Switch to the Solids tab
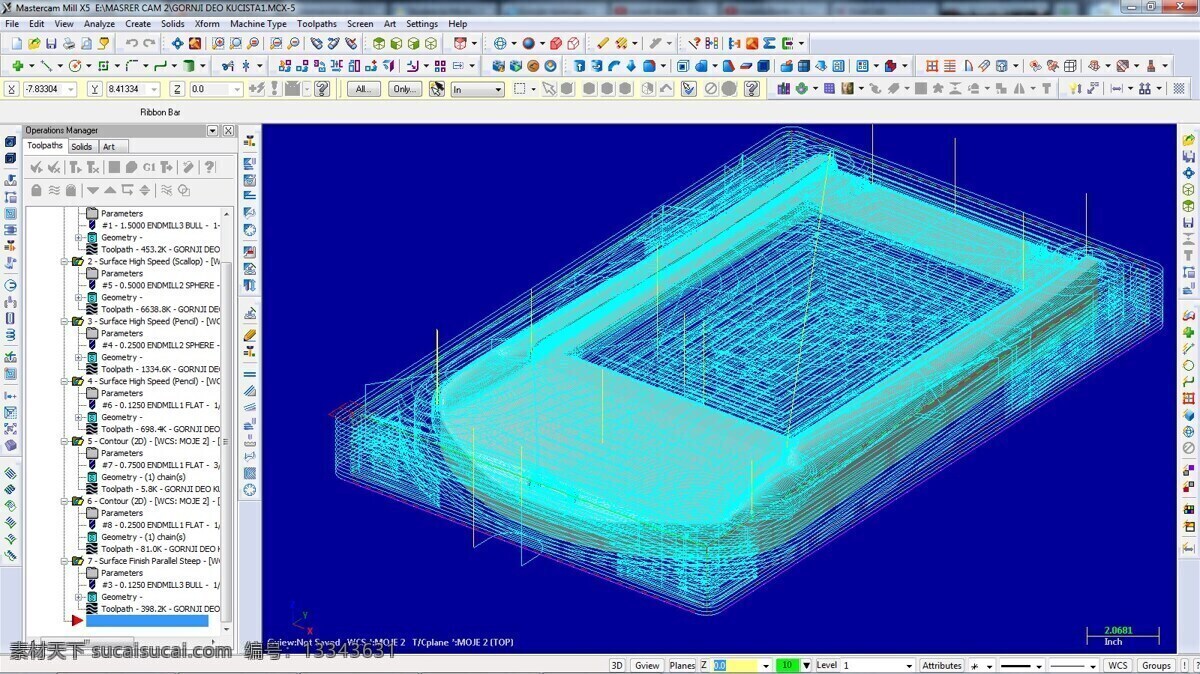This screenshot has height=674, width=1200. point(81,146)
